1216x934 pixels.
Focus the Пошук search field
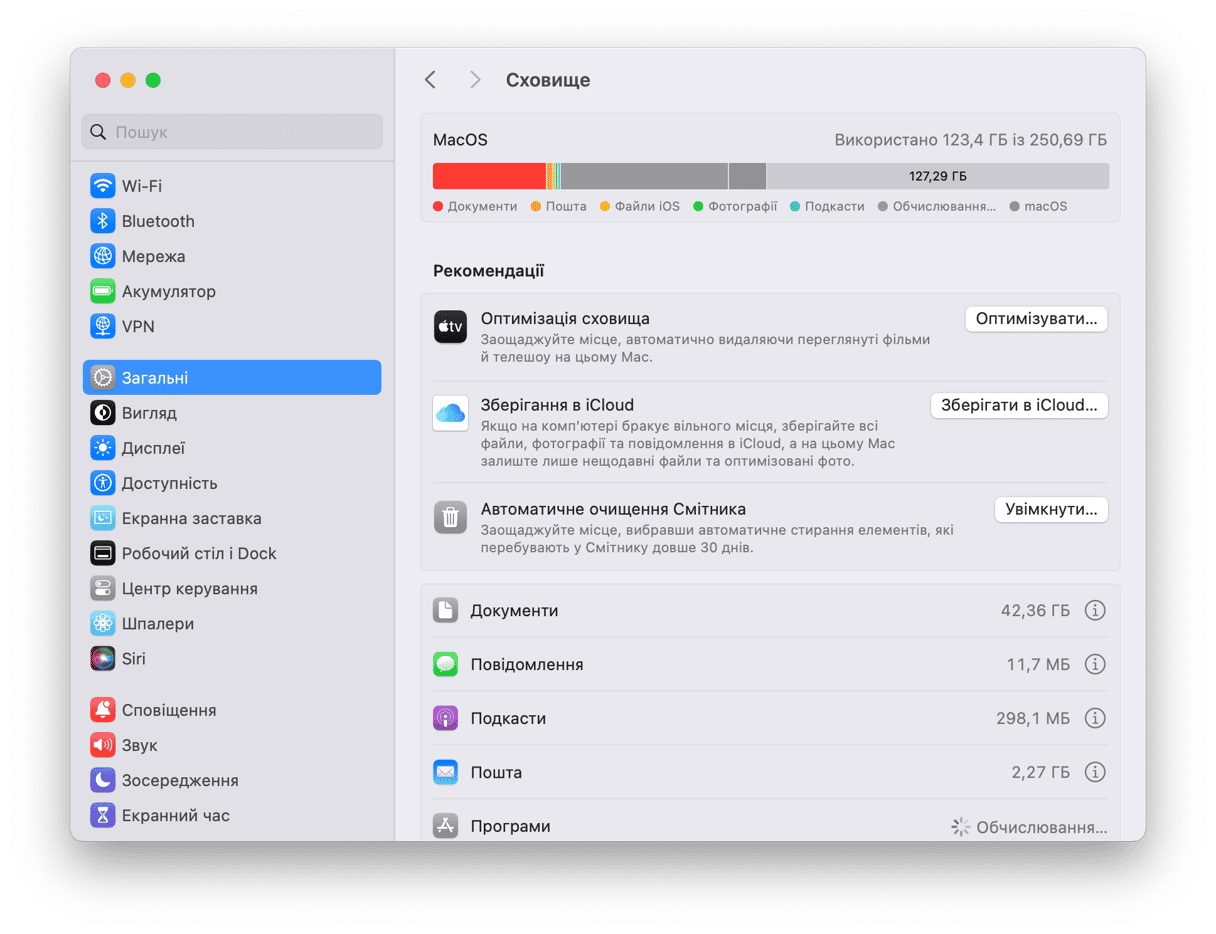pos(232,132)
